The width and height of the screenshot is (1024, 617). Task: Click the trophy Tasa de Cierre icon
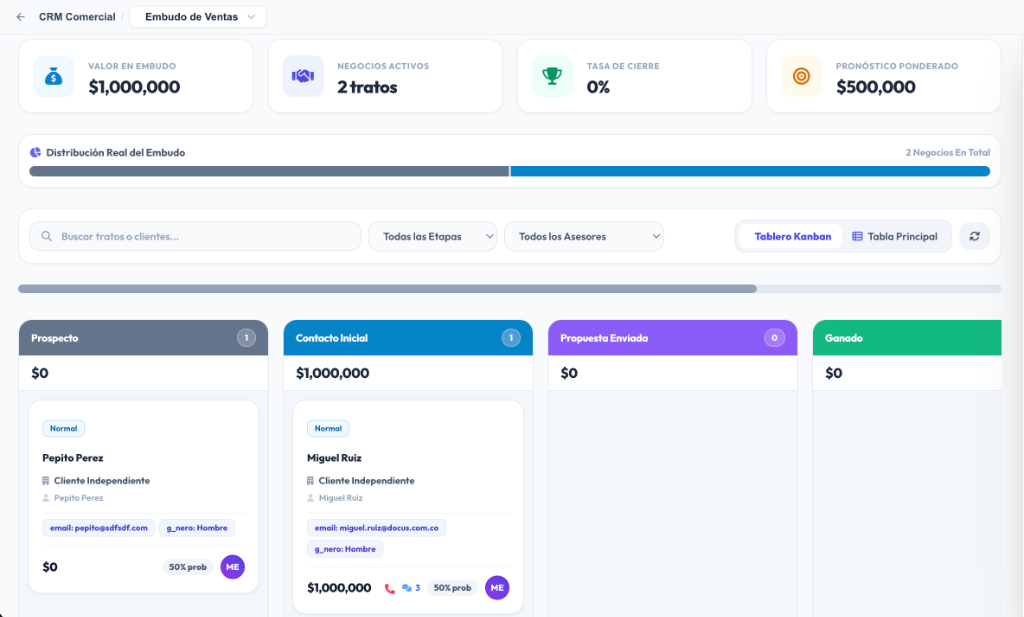pos(552,76)
